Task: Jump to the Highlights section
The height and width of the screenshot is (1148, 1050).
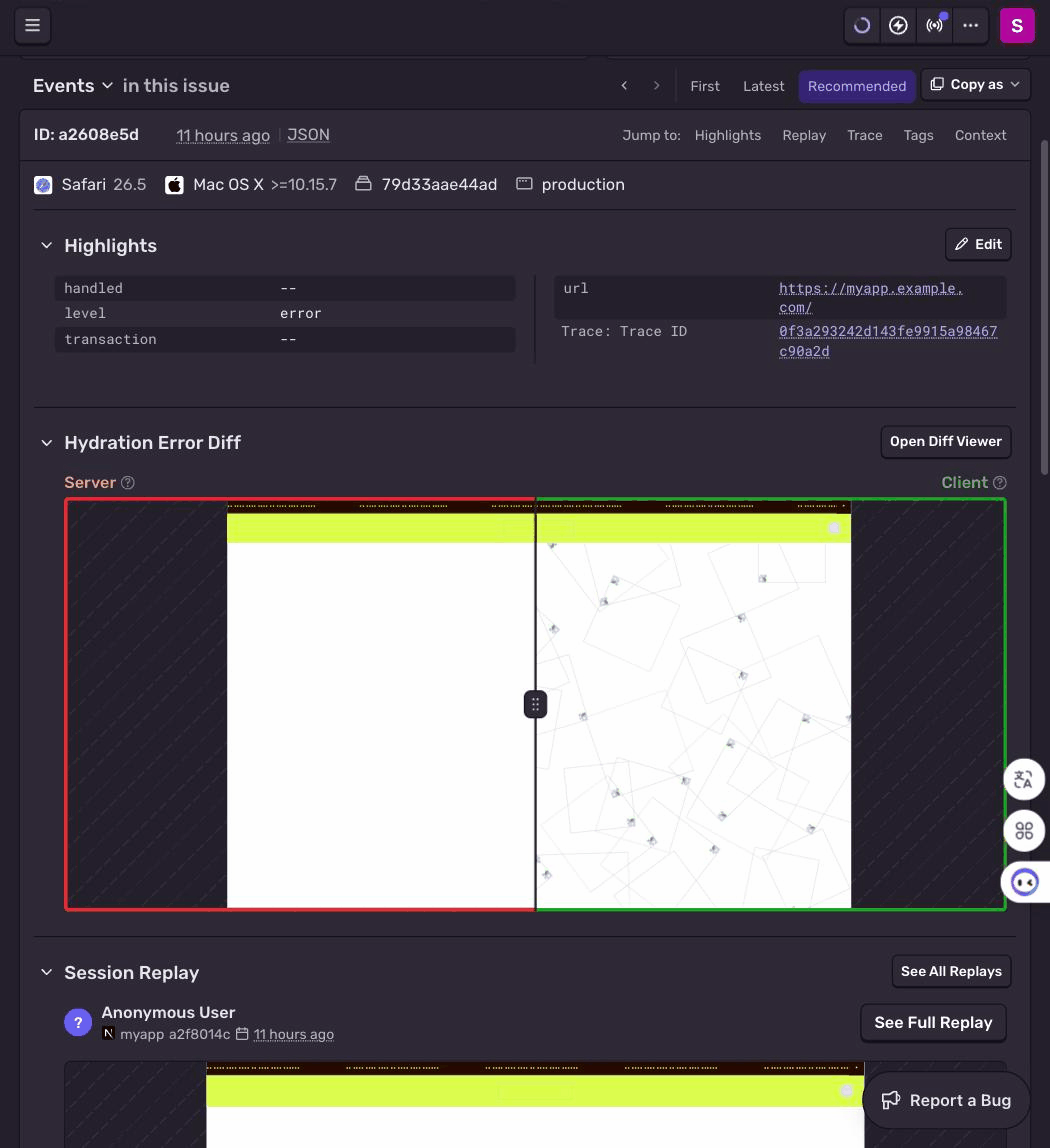Action: coord(728,135)
